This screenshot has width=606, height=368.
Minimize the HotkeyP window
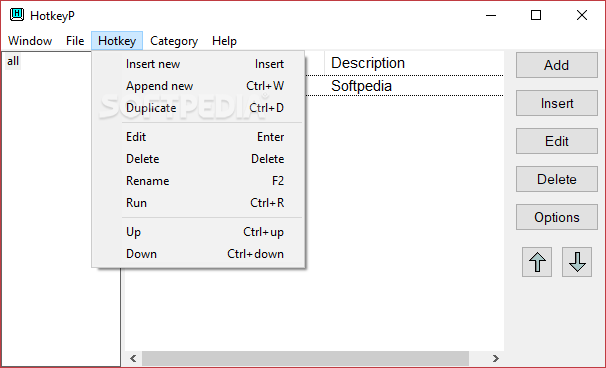491,15
